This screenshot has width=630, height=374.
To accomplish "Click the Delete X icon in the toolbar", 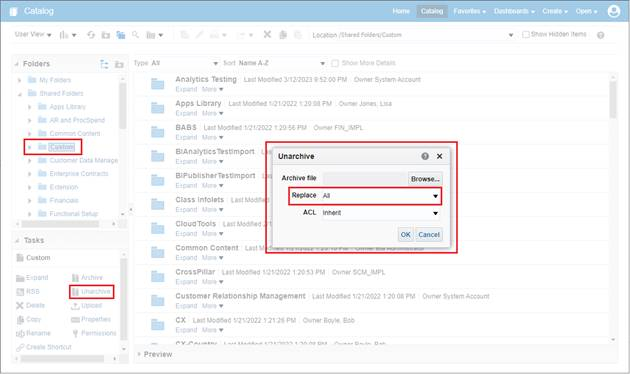I will (267, 35).
